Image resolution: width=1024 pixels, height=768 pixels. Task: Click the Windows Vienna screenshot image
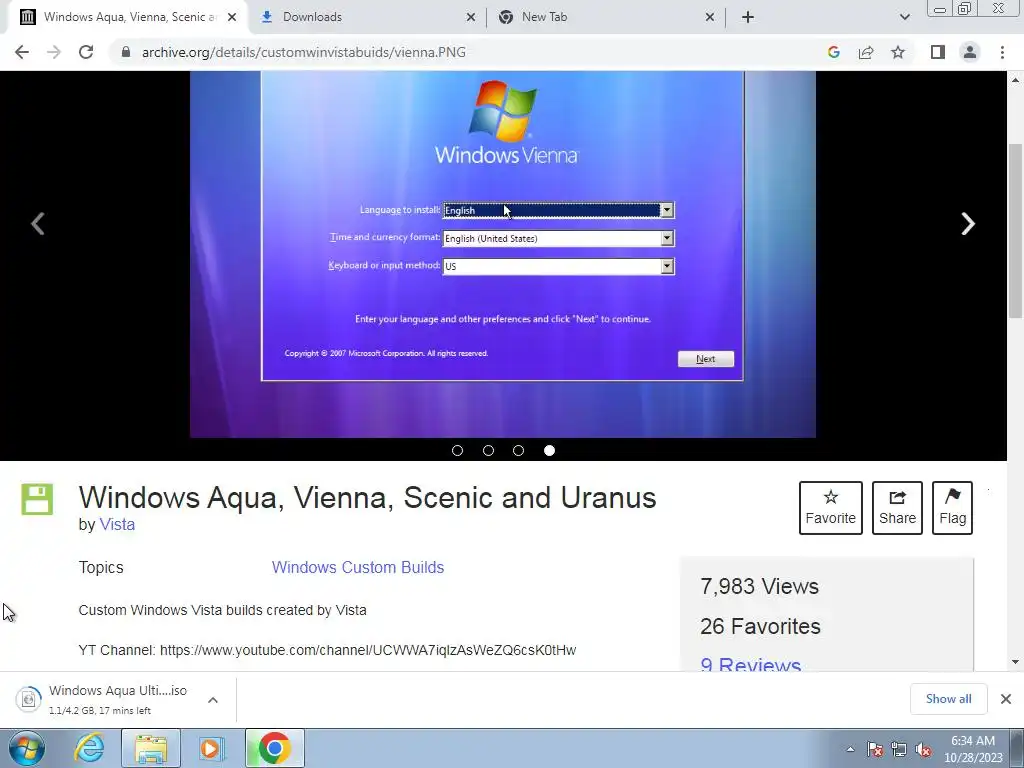click(x=503, y=255)
